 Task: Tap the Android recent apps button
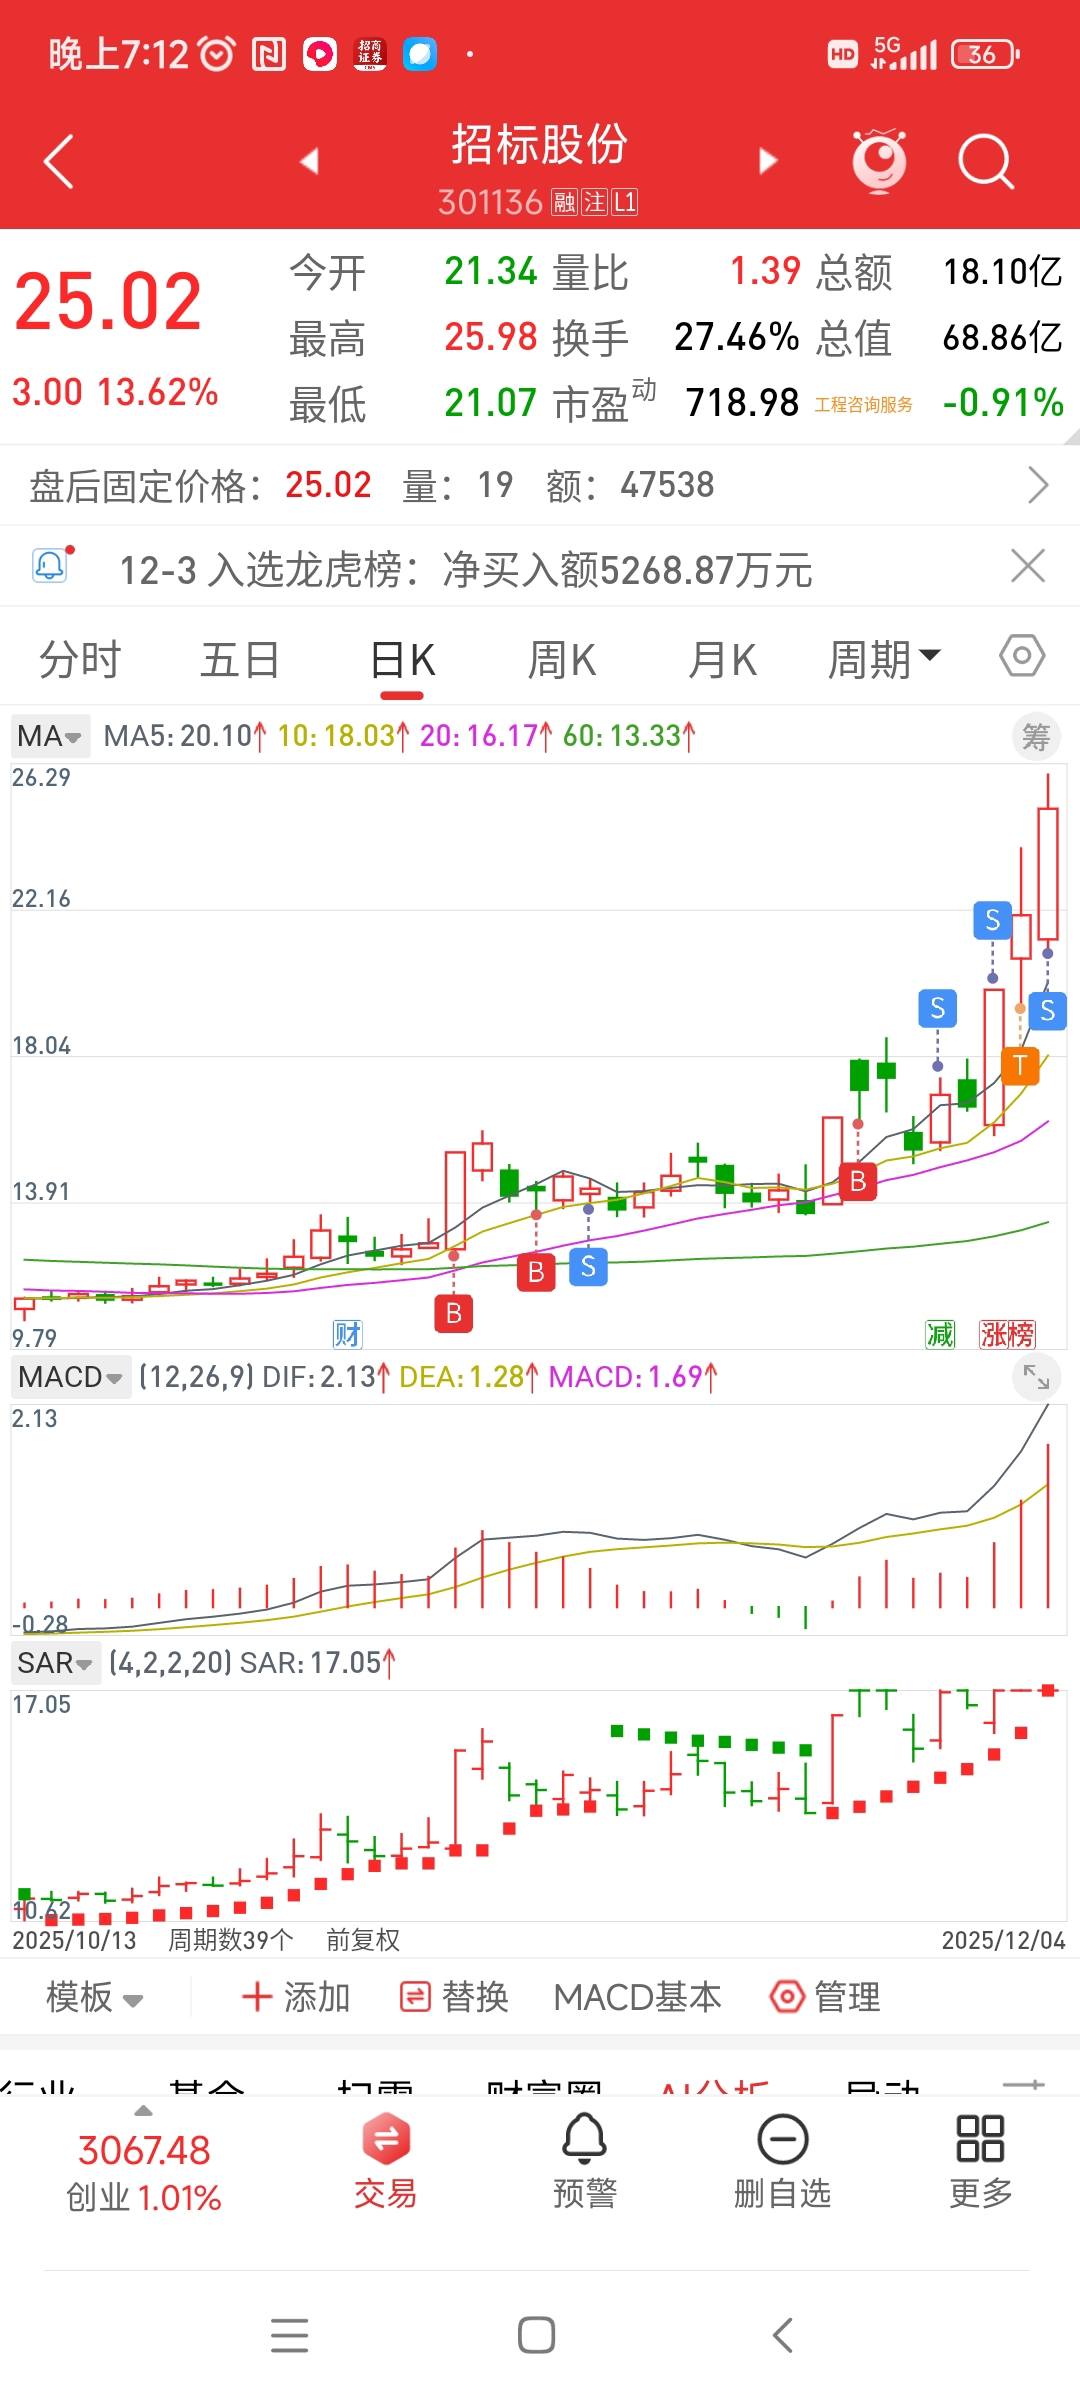tap(289, 2335)
